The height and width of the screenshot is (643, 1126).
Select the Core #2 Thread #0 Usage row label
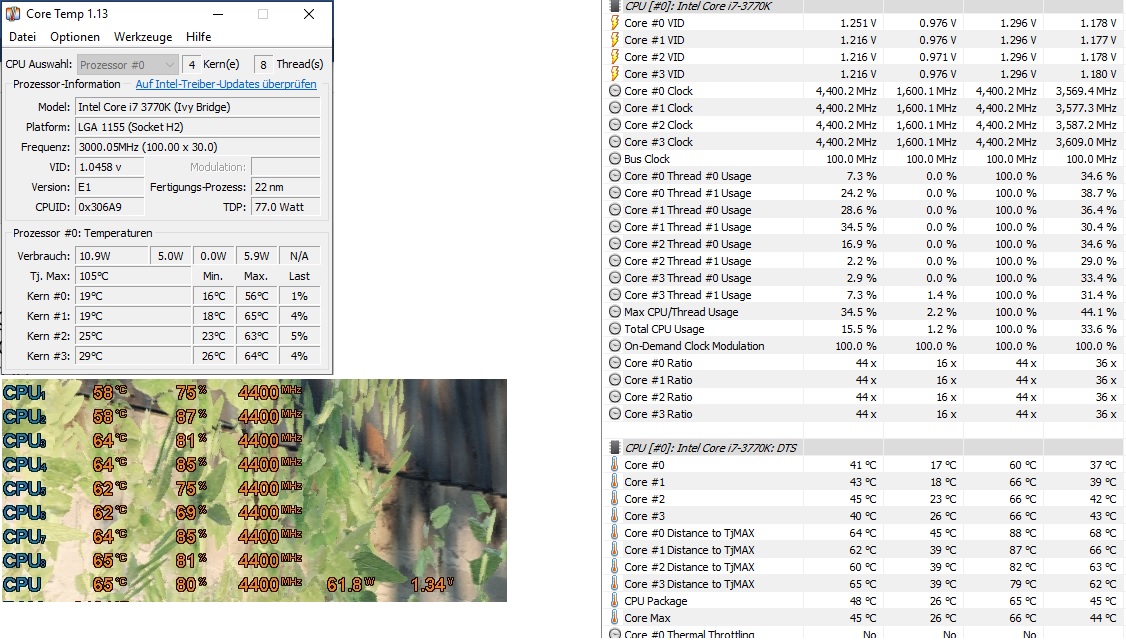pos(687,244)
